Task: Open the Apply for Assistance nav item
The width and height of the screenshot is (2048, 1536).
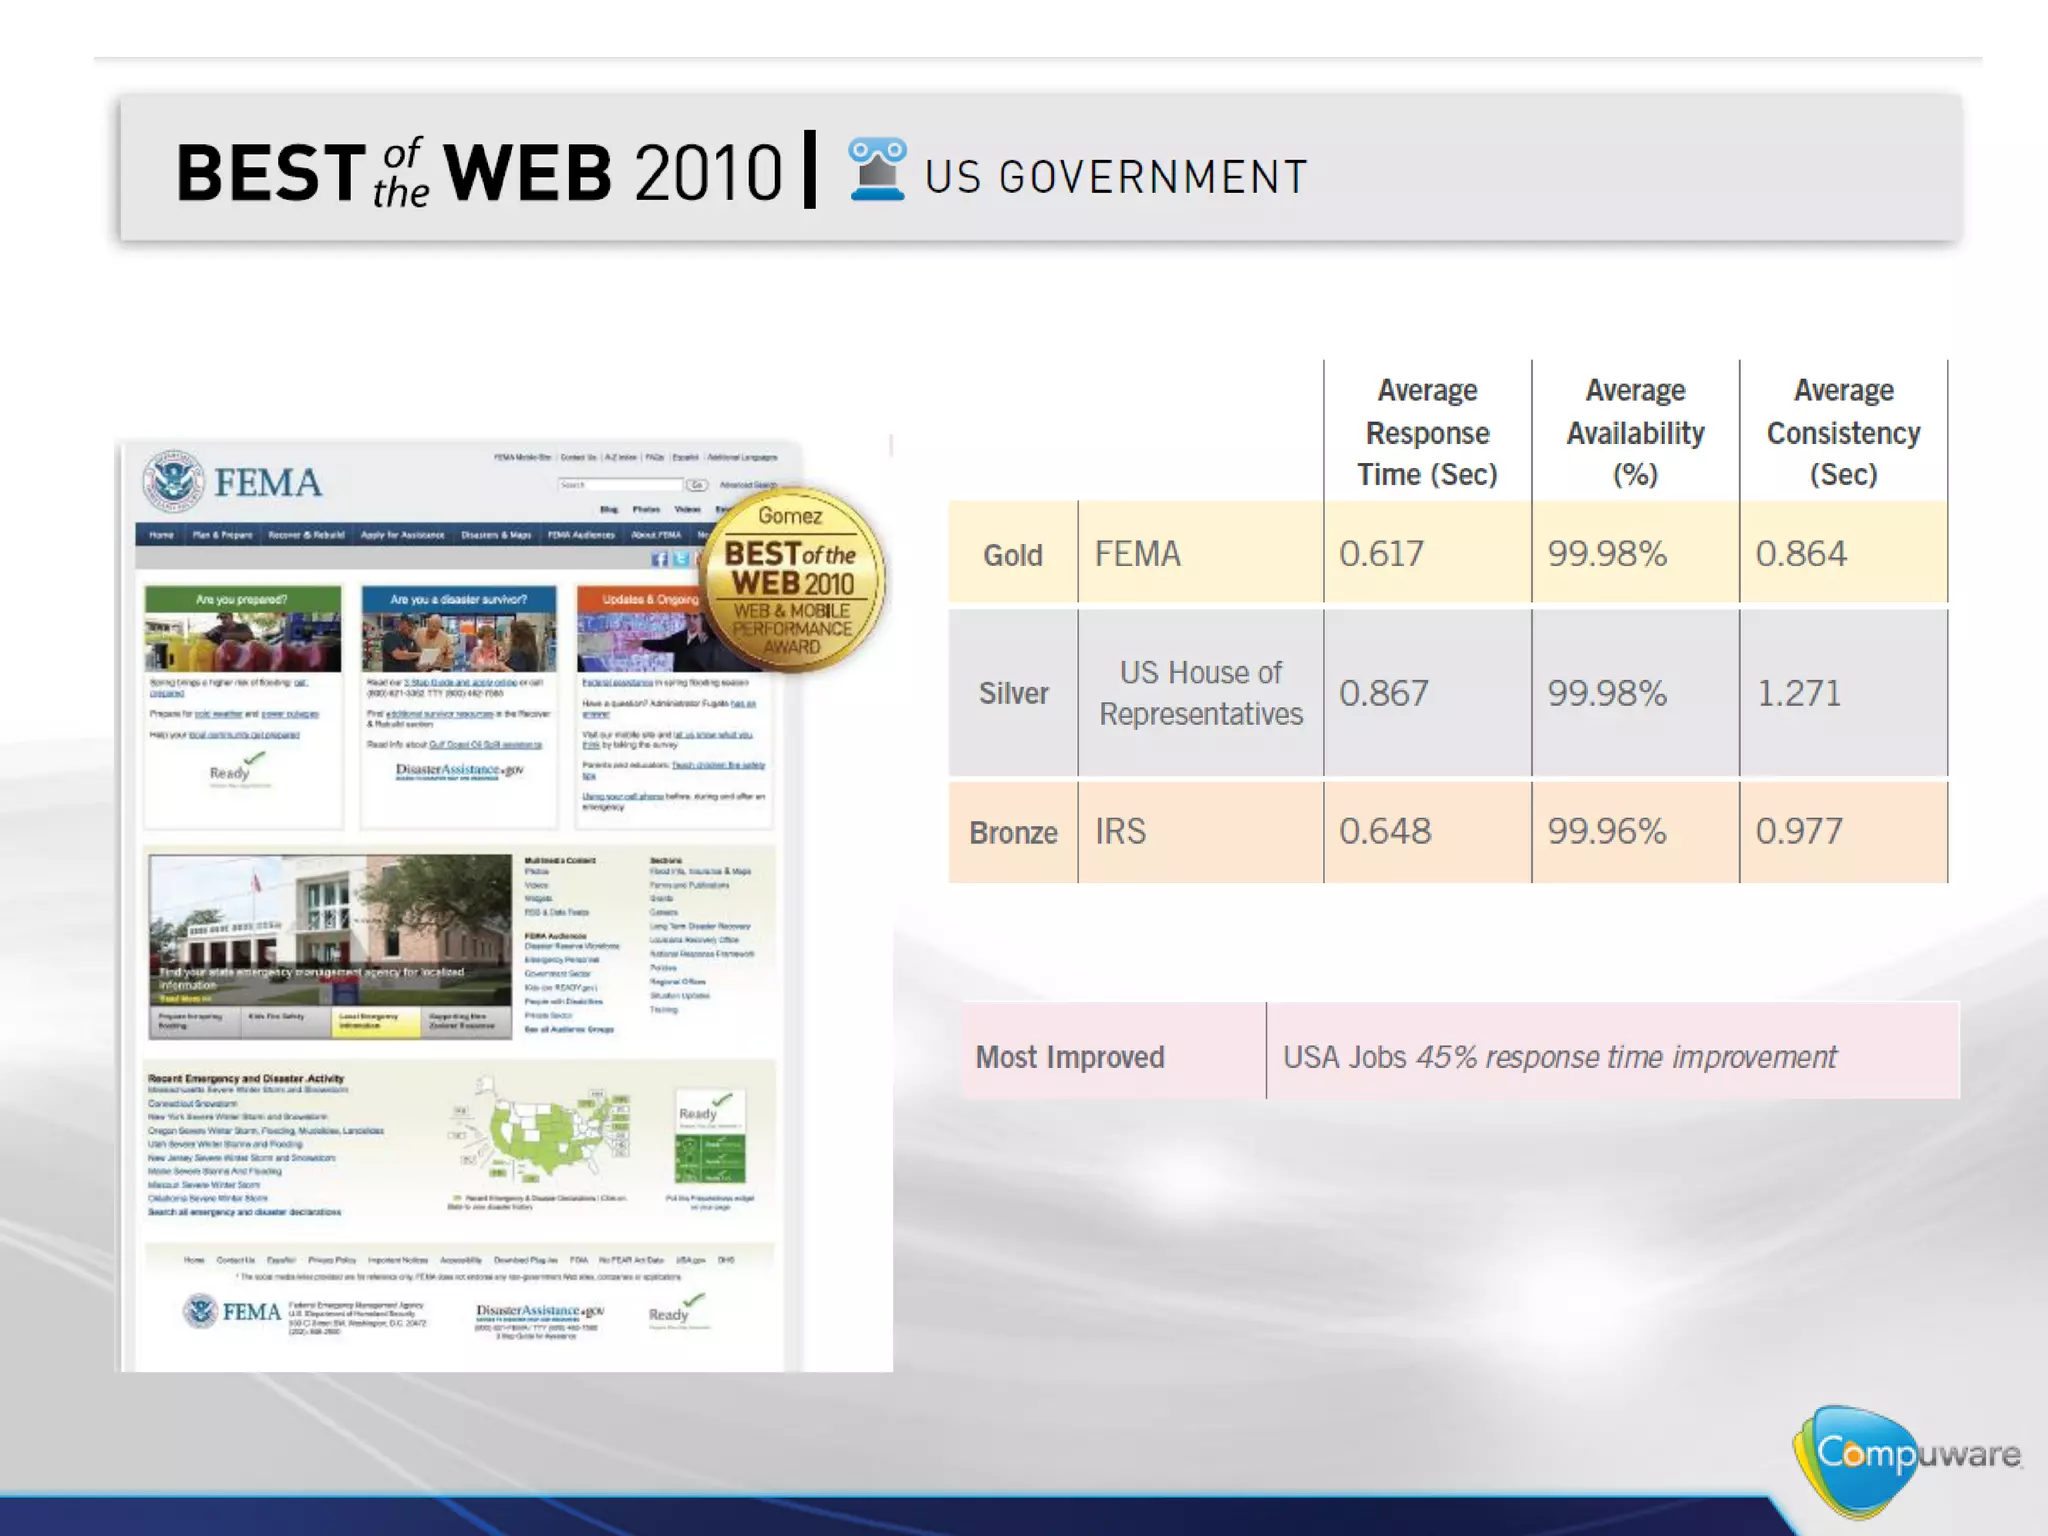Action: tap(402, 535)
